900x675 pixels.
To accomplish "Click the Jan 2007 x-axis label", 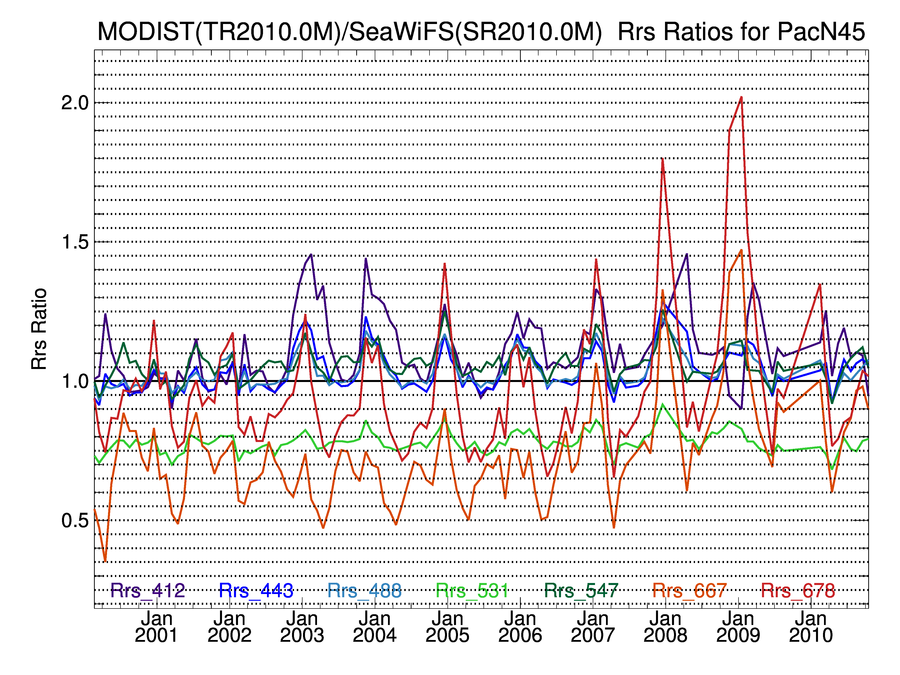I will (592, 627).
